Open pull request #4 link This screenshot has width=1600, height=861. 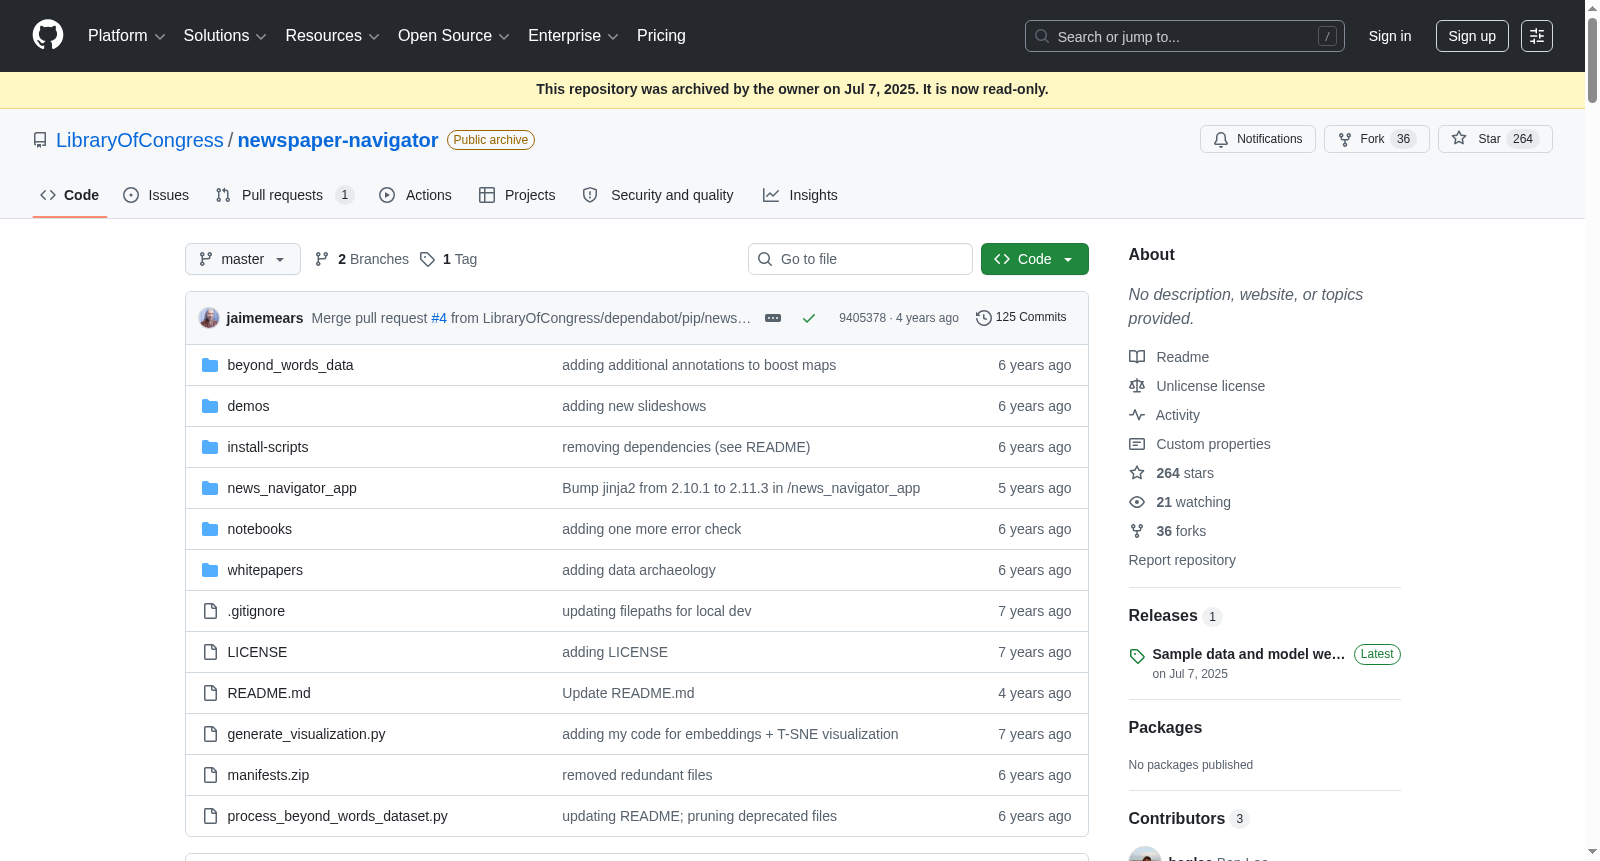439,318
